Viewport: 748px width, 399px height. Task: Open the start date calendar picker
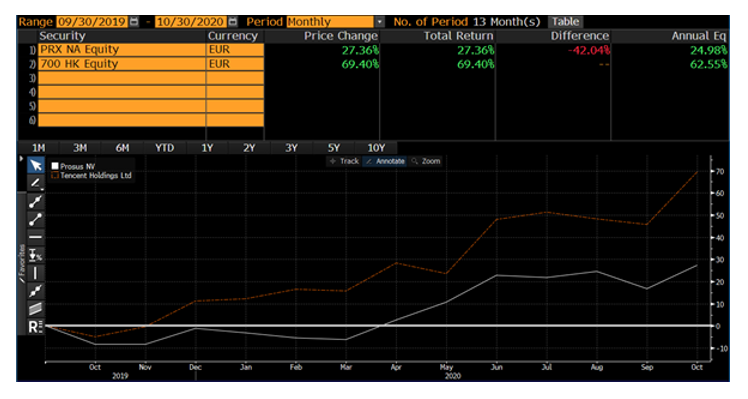(x=135, y=22)
